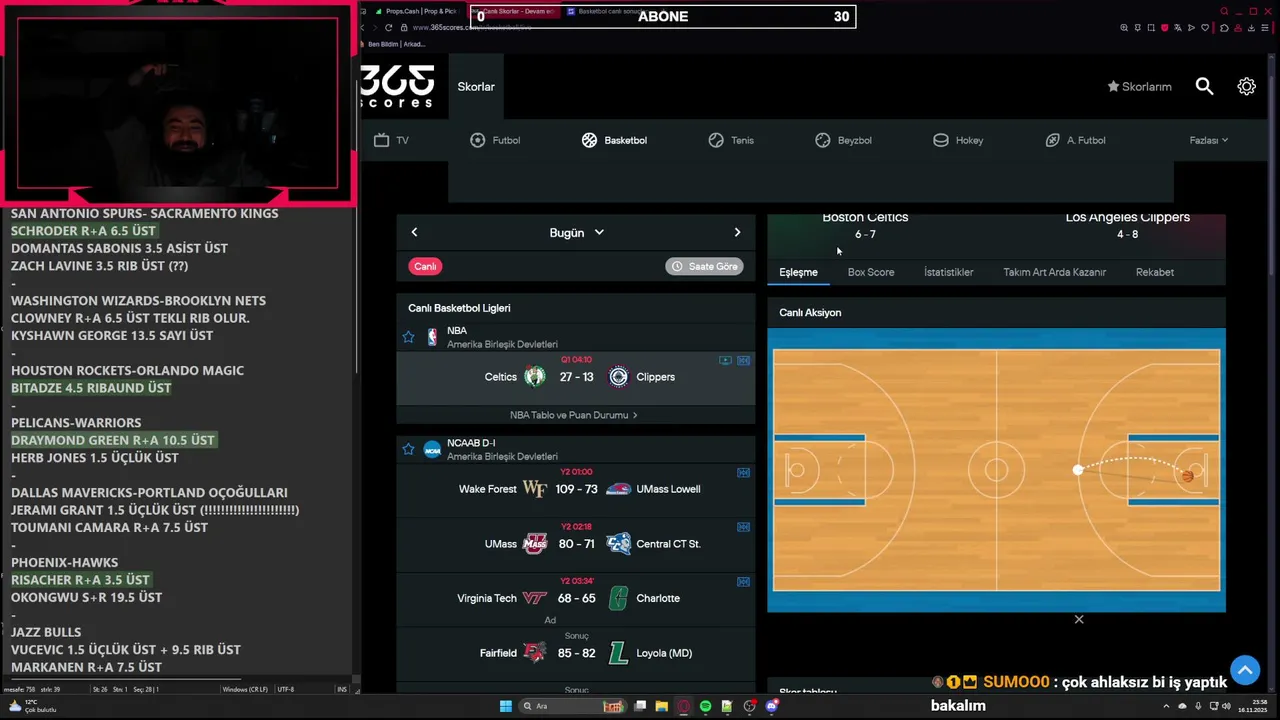Click the ABONE subscriber goal bar
The height and width of the screenshot is (720, 1280).
click(663, 16)
